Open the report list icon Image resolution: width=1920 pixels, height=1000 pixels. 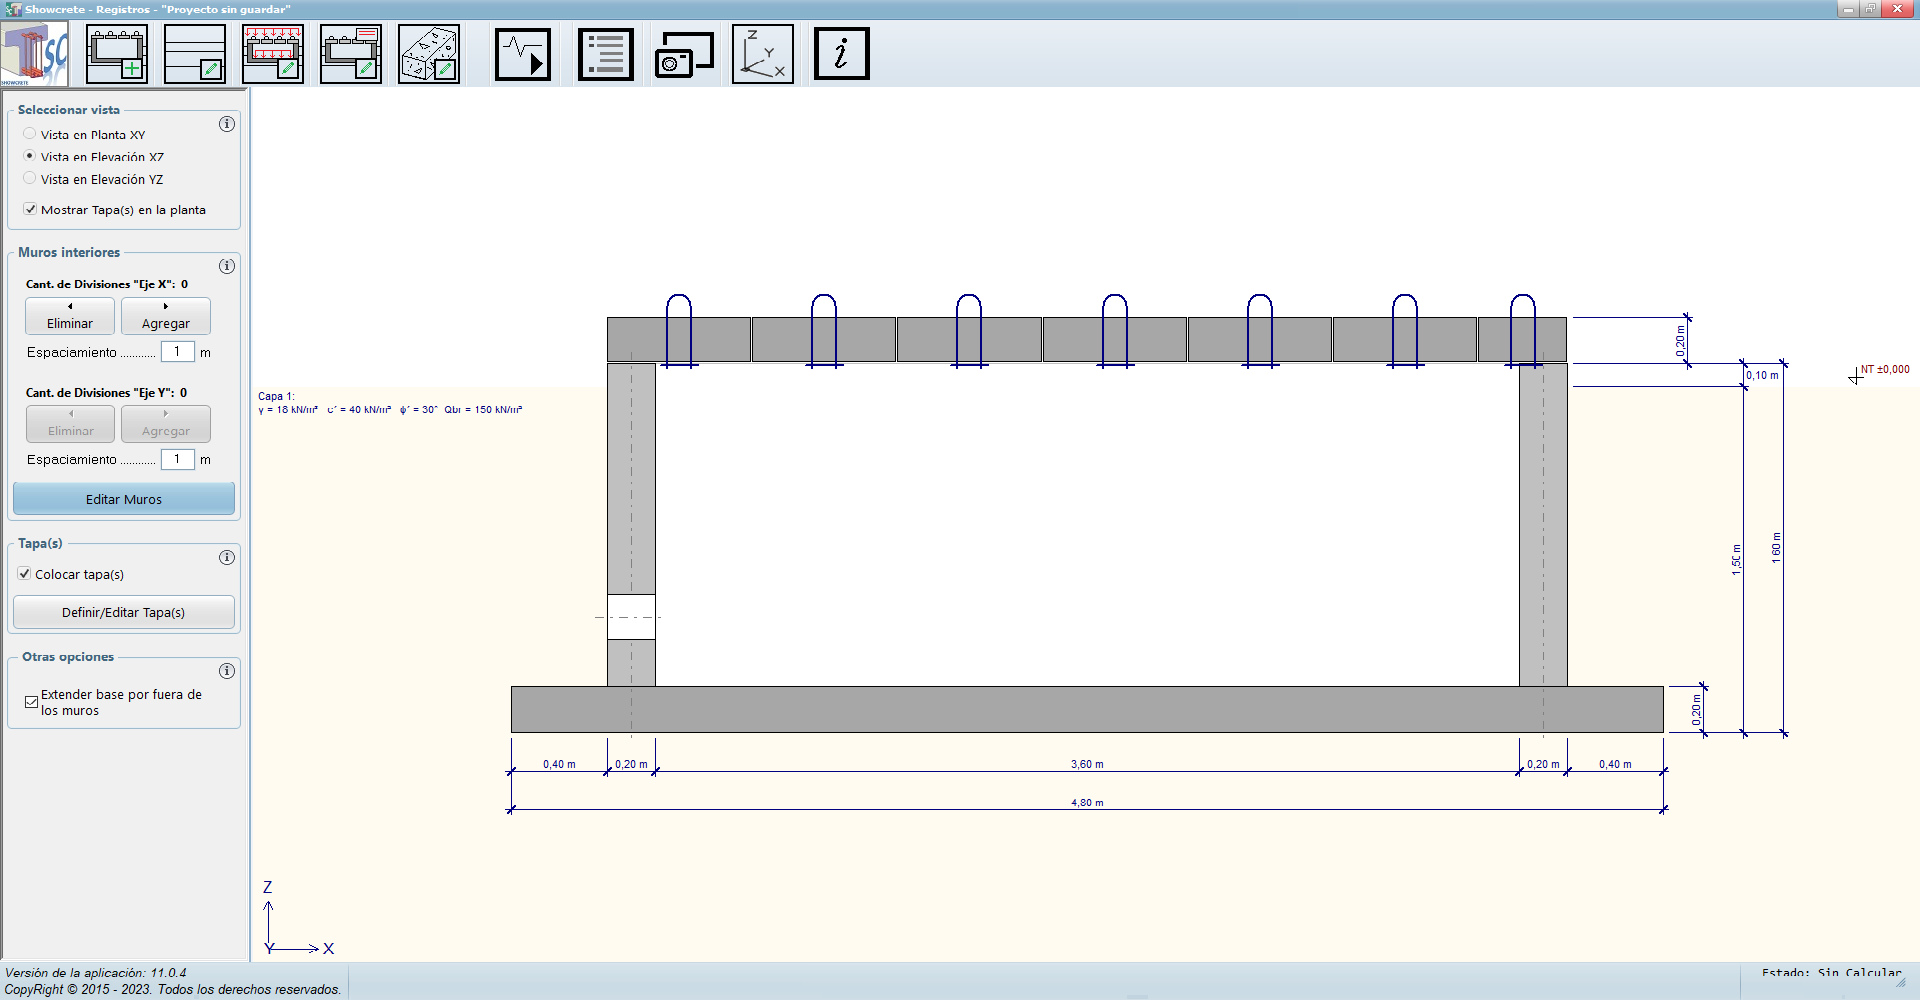[606, 54]
